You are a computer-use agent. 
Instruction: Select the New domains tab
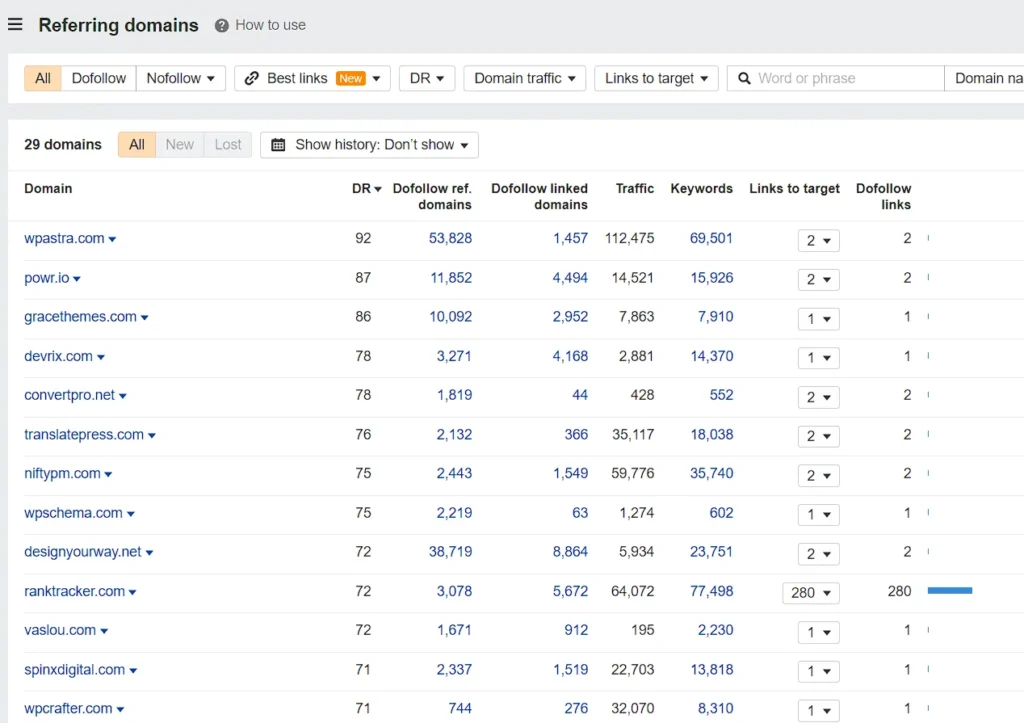180,144
